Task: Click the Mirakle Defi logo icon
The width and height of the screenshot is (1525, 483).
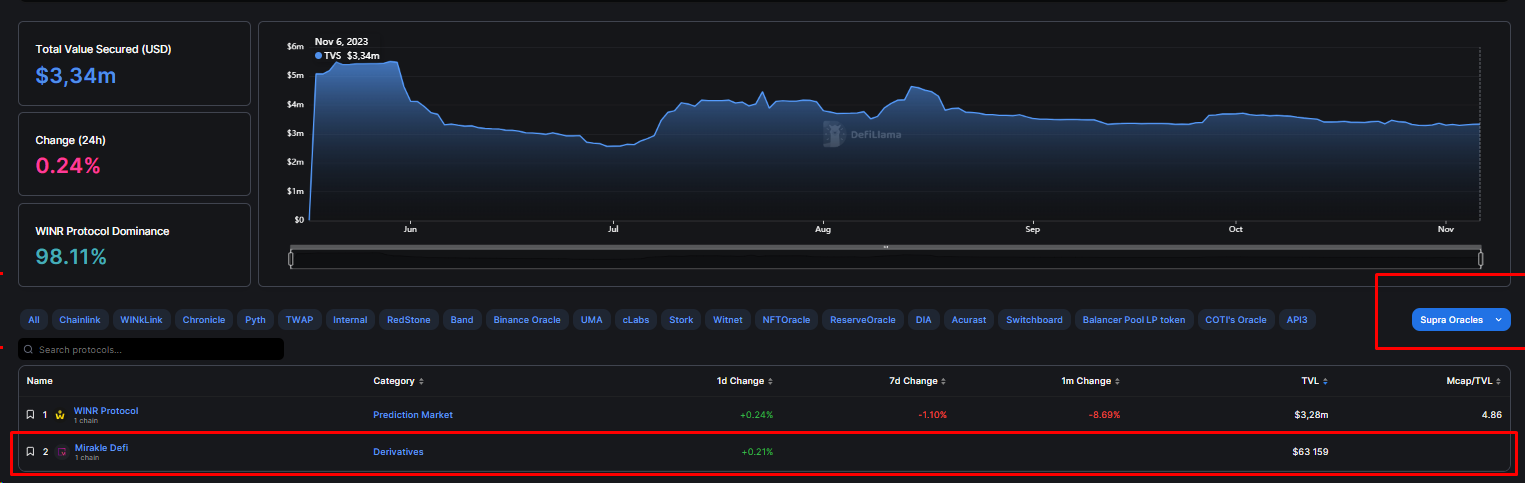Action: coord(62,452)
